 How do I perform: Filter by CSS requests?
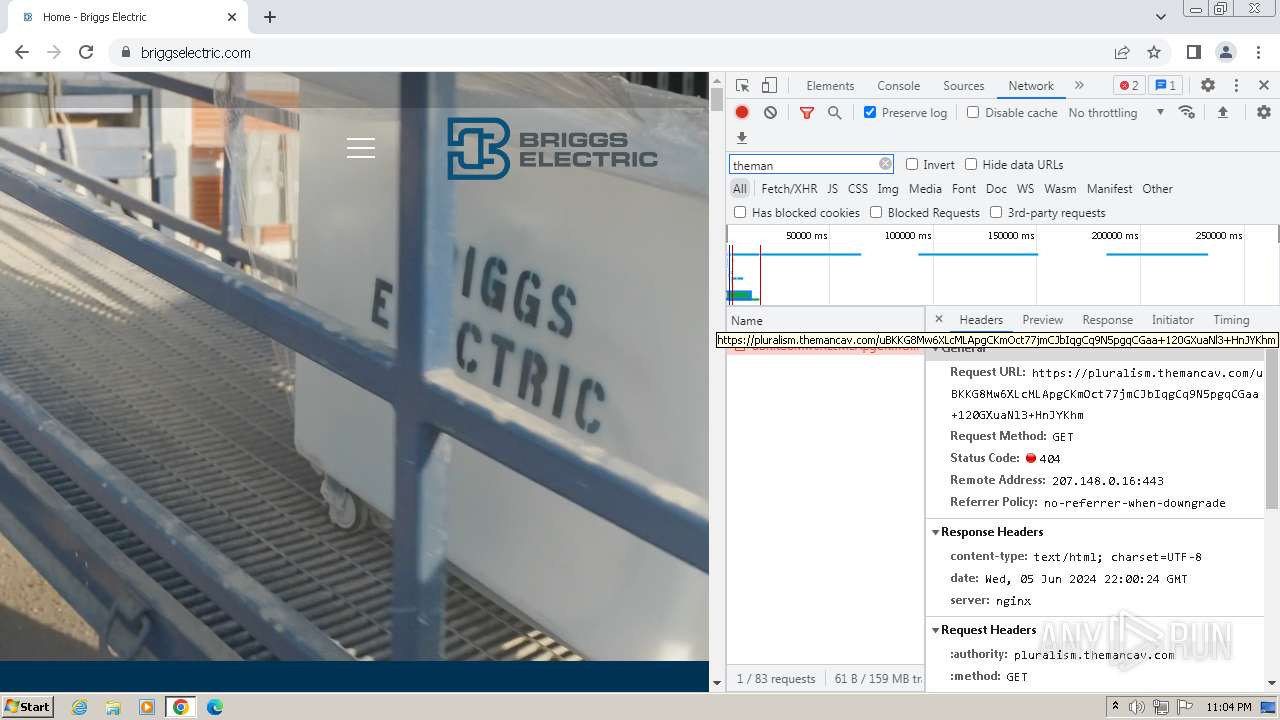[858, 188]
